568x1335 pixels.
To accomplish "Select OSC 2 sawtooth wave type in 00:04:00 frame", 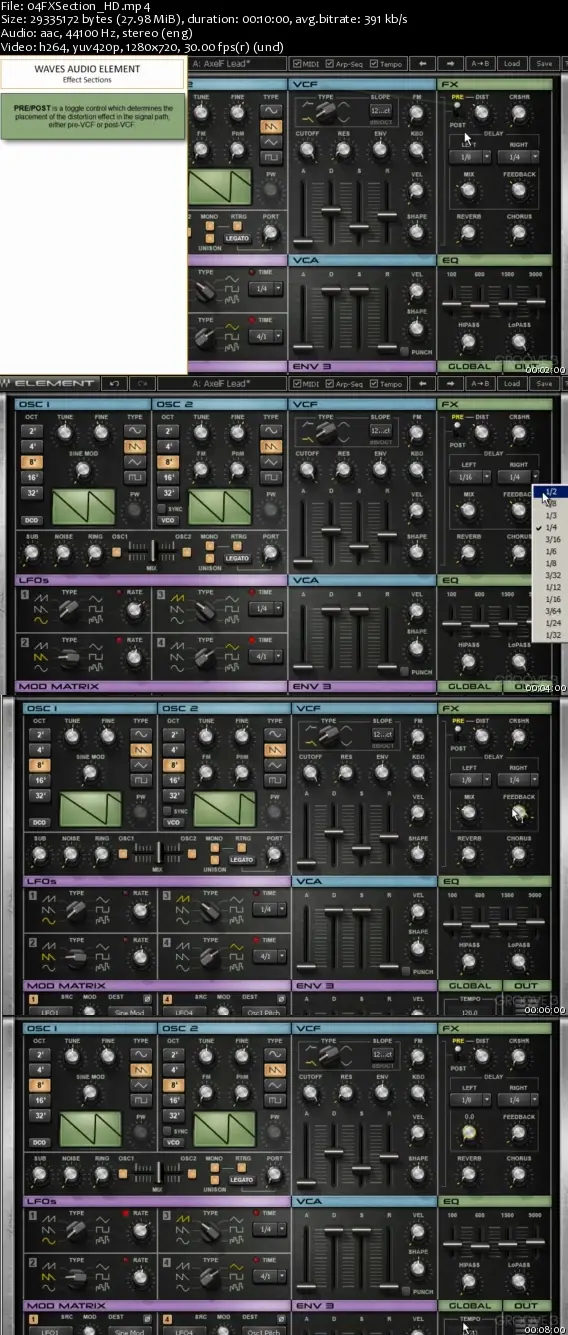I will pyautogui.click(x=271, y=446).
